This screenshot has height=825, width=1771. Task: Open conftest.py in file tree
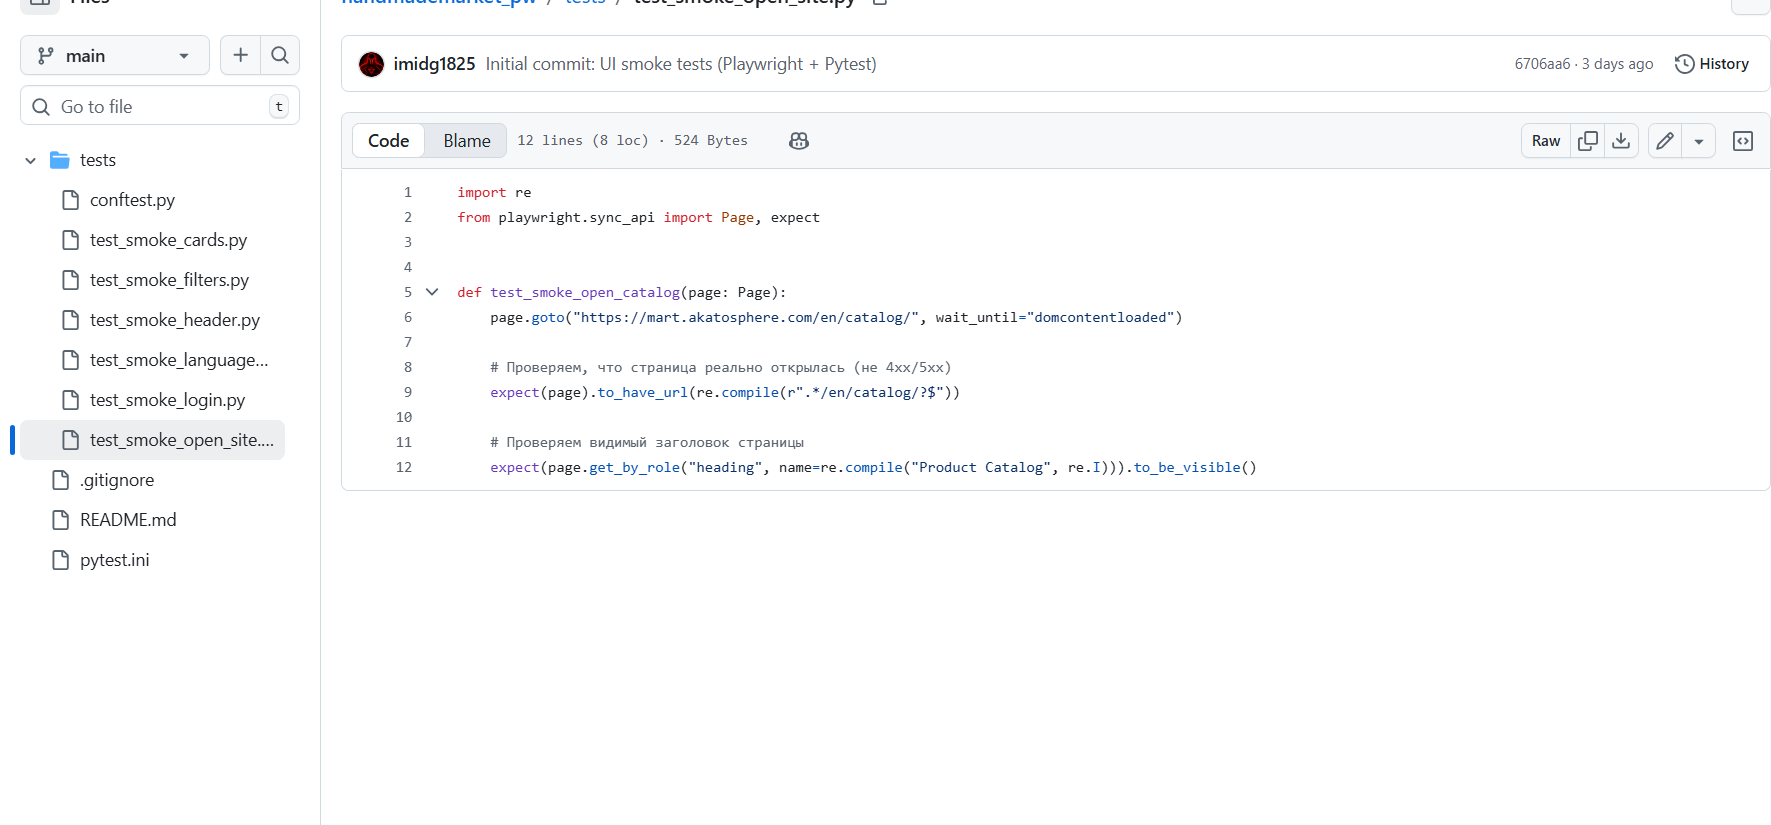click(132, 200)
